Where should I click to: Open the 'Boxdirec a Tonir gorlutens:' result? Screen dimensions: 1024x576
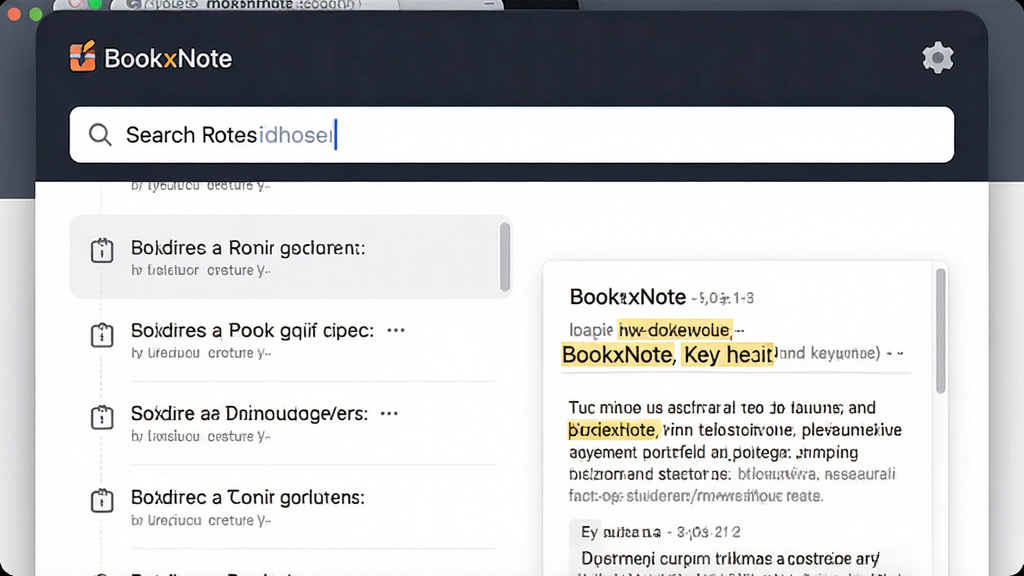[291, 507]
